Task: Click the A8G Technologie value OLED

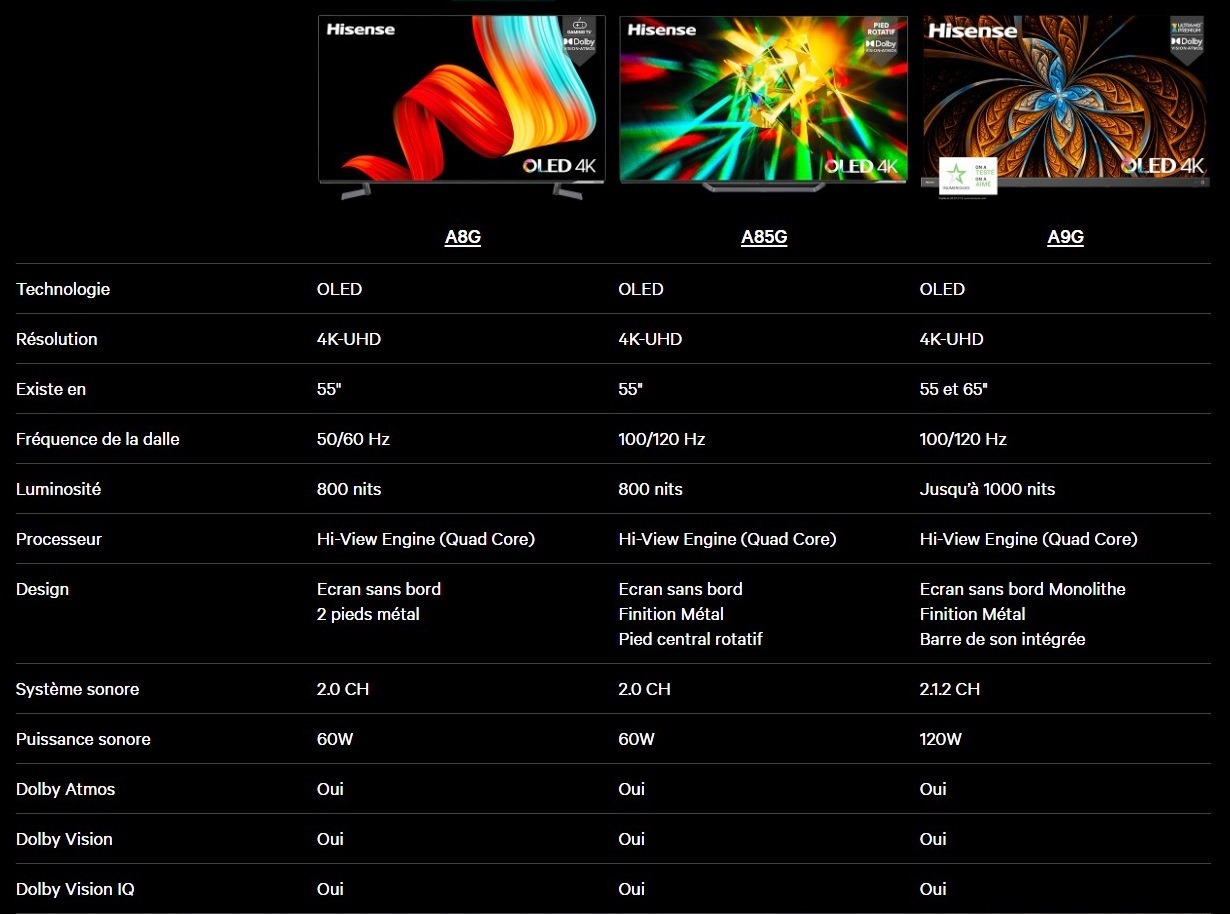Action: (x=339, y=289)
